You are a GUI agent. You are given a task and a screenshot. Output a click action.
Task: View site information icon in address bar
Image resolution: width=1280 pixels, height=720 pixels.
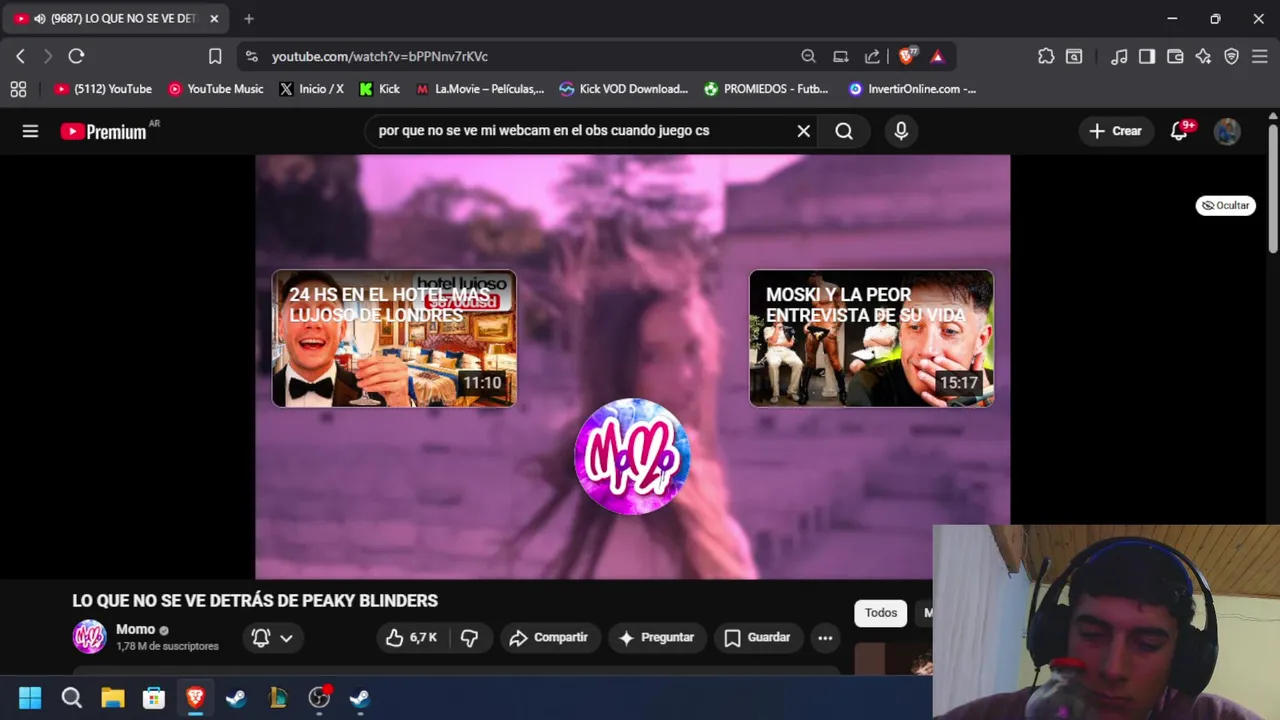click(x=251, y=56)
